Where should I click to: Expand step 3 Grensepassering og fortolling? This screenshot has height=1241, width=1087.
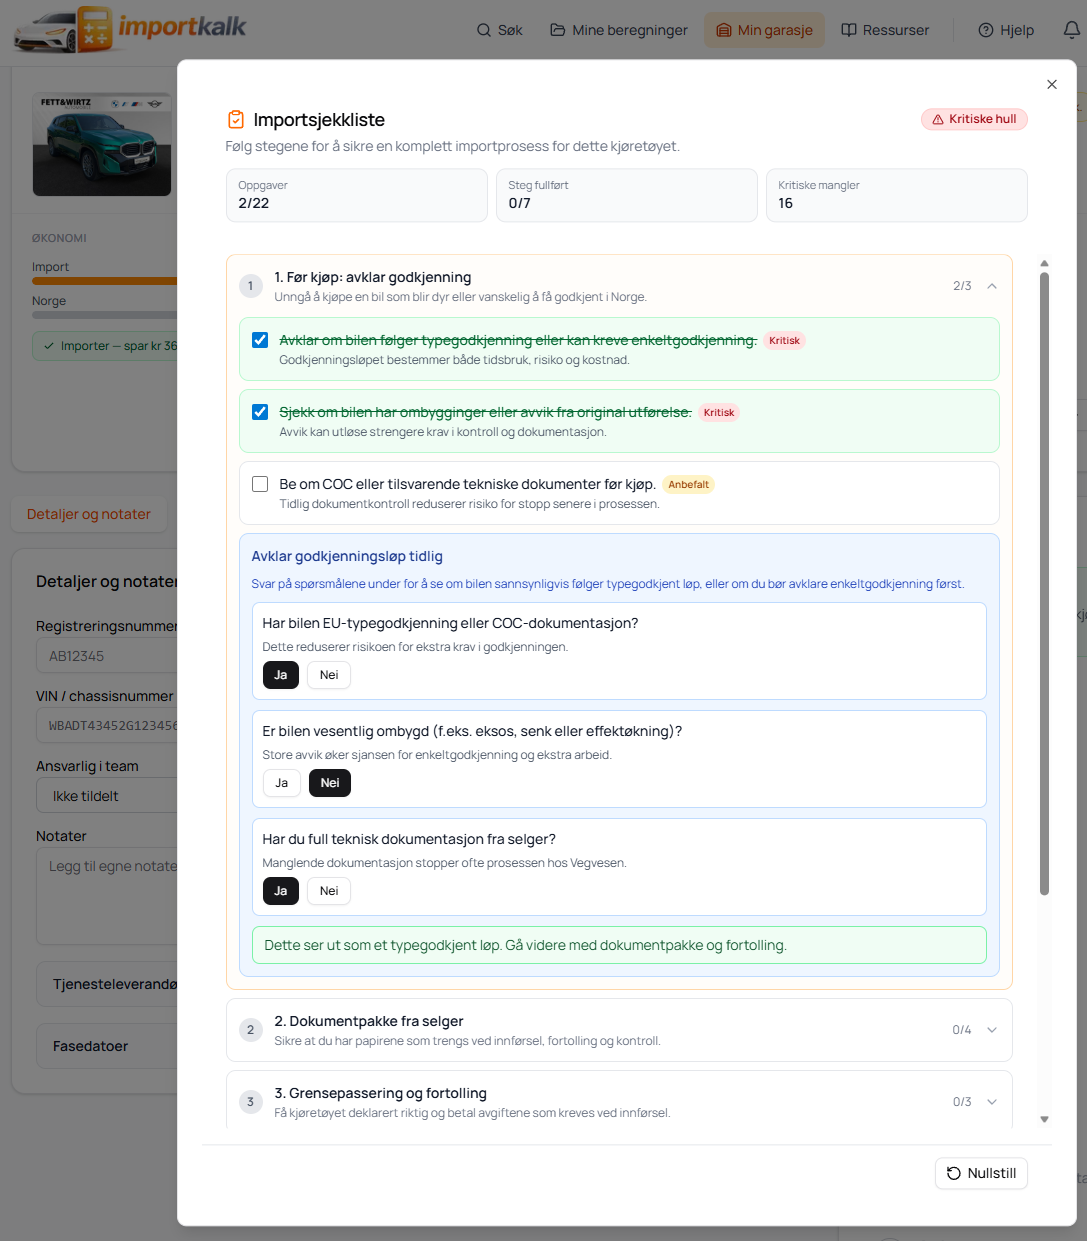tap(991, 1102)
